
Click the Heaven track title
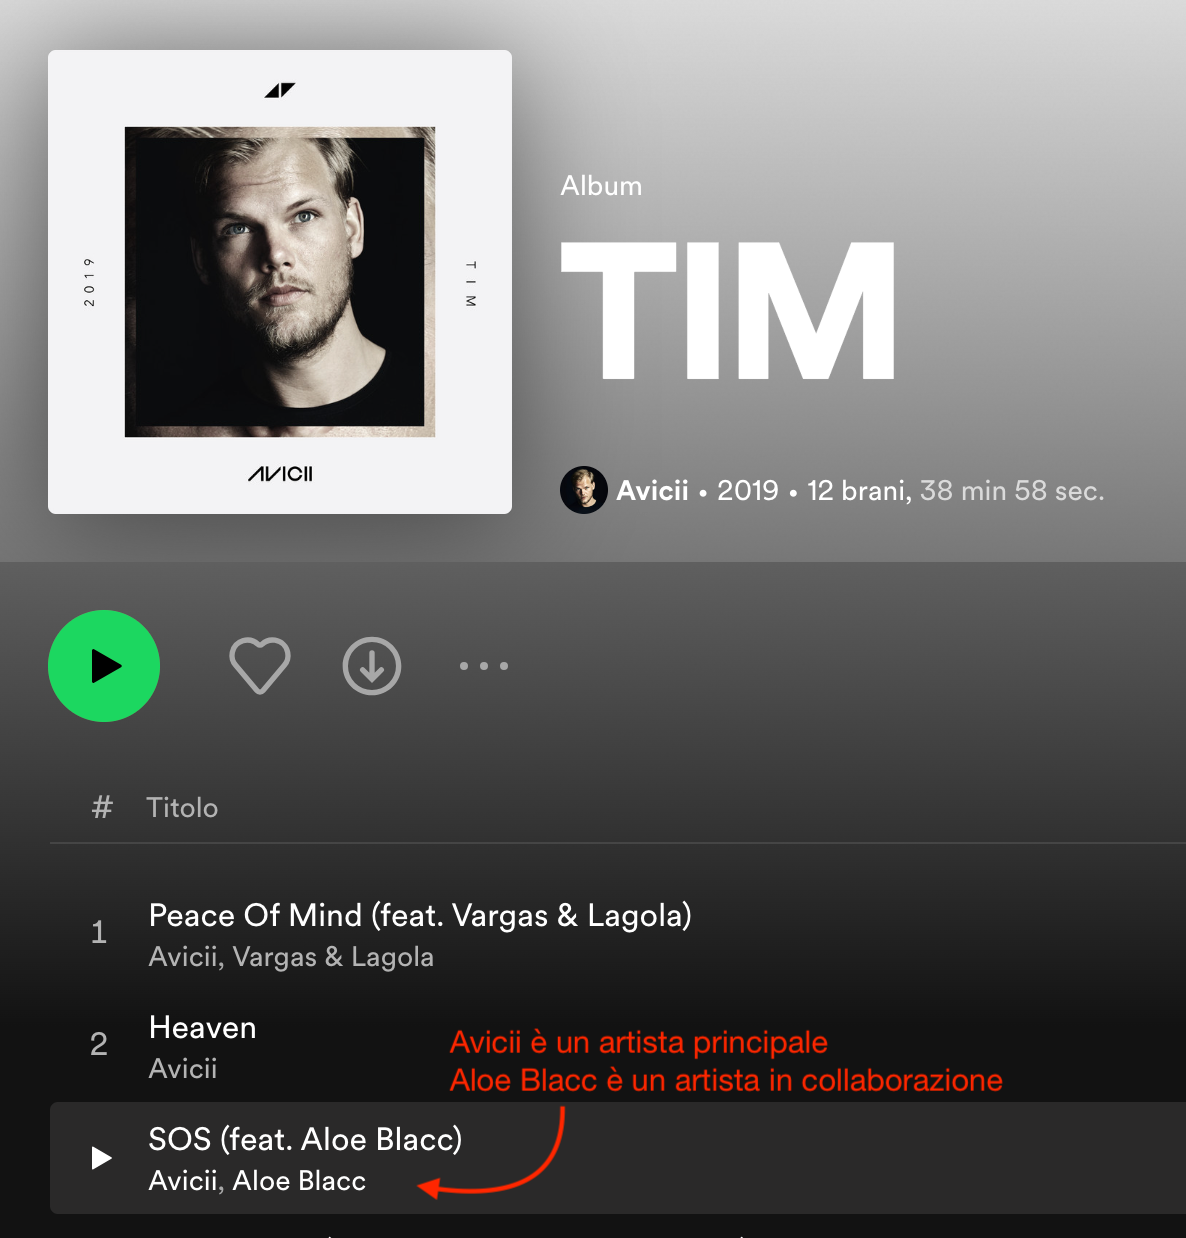[x=203, y=1028]
